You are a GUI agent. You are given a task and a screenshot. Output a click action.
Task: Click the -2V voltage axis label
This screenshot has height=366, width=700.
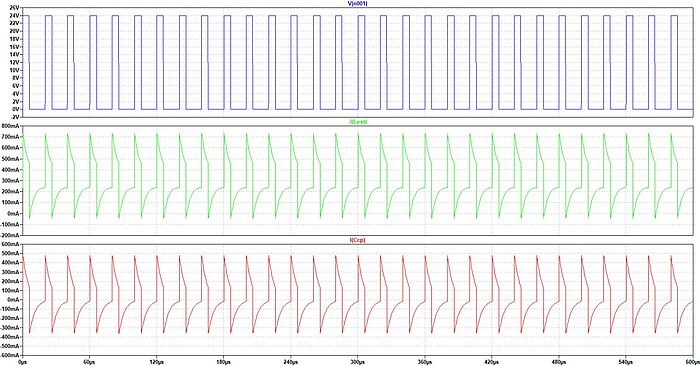coord(14,117)
